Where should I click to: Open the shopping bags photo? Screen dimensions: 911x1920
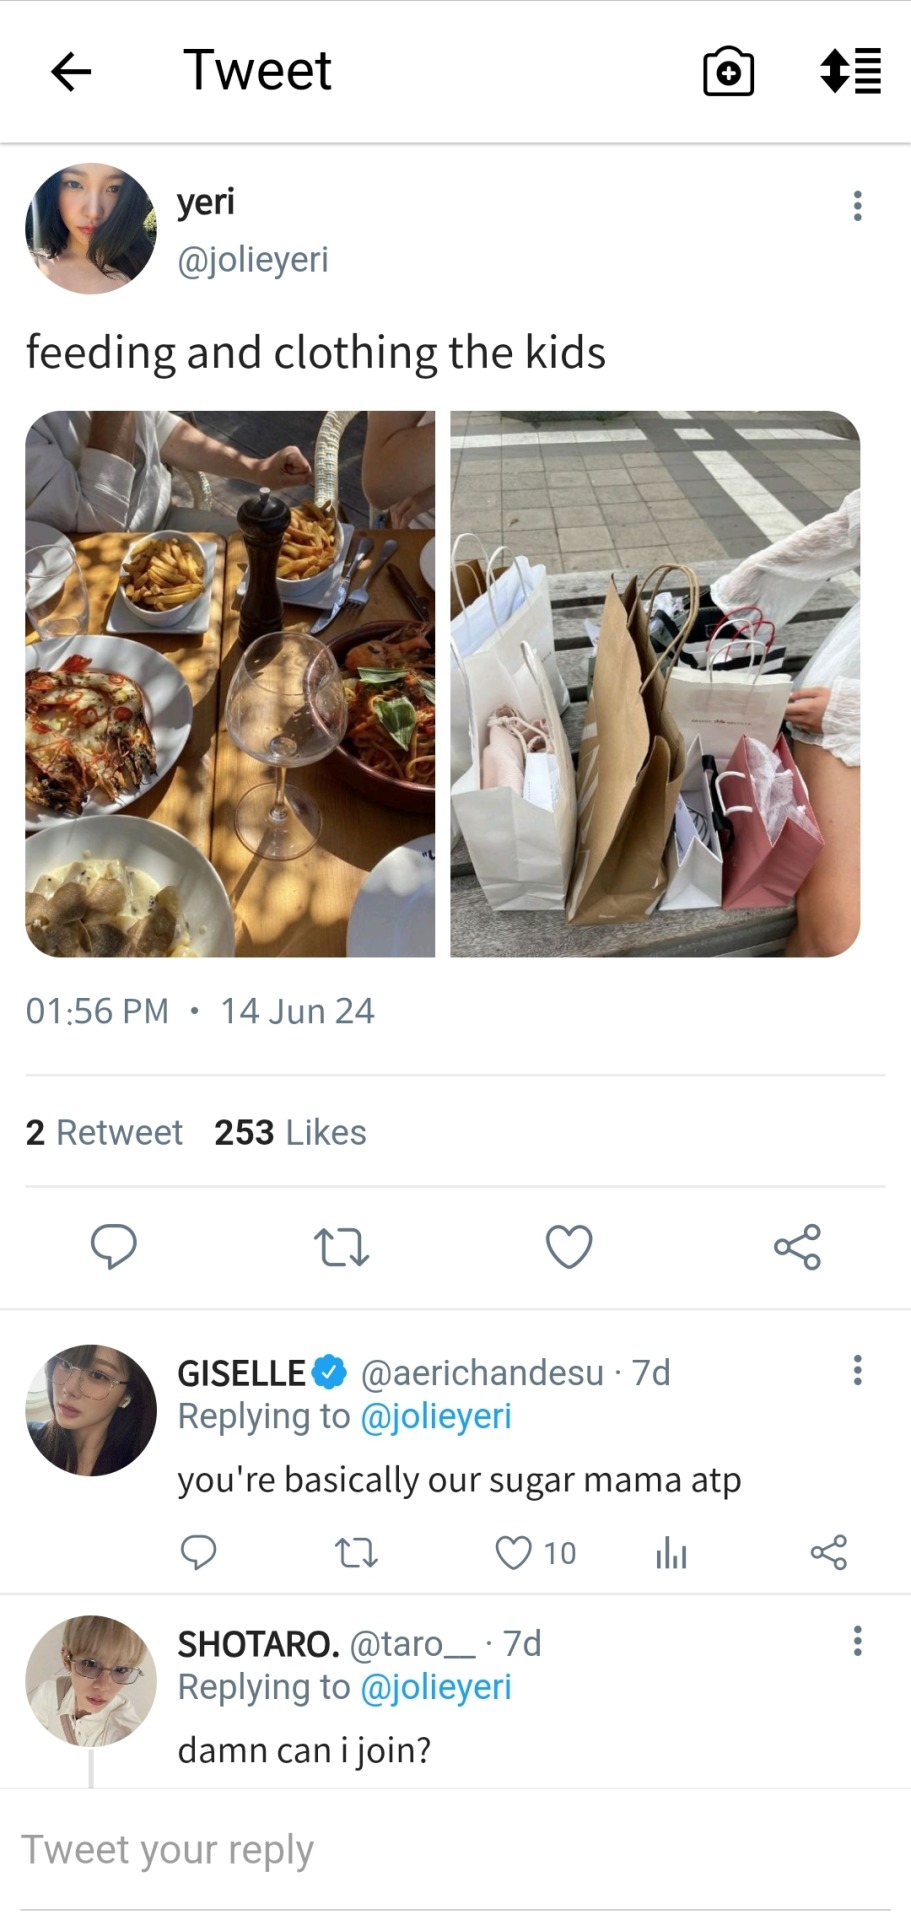click(x=655, y=684)
